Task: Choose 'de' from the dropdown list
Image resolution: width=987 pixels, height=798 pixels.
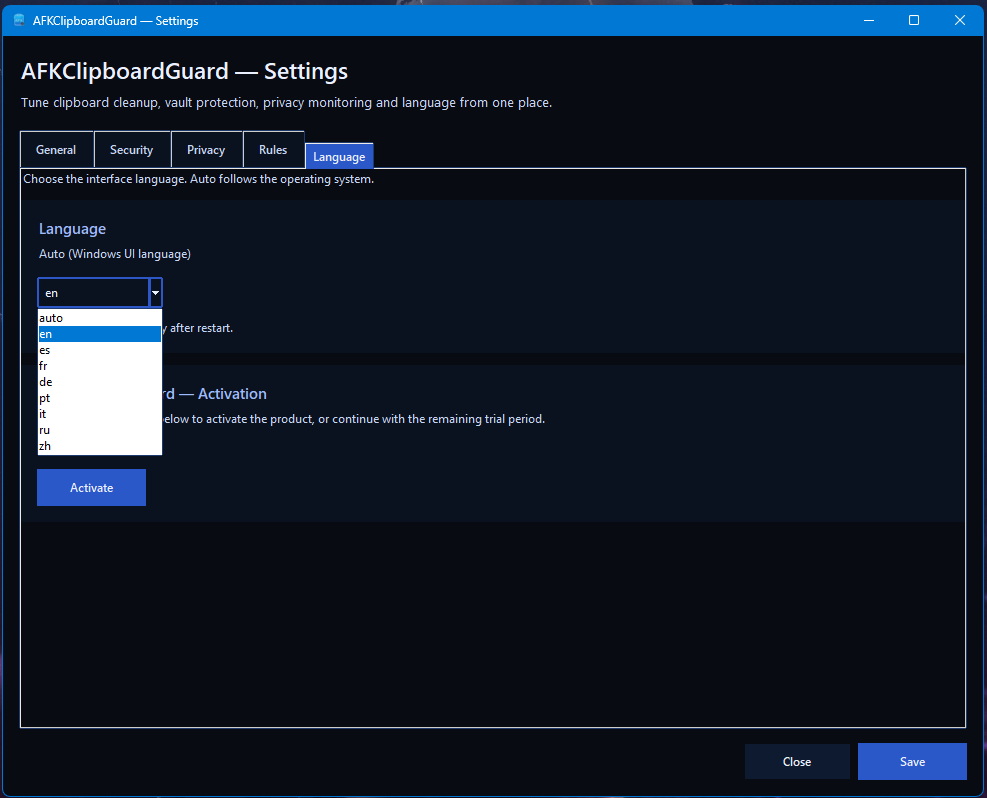Action: pyautogui.click(x=99, y=382)
